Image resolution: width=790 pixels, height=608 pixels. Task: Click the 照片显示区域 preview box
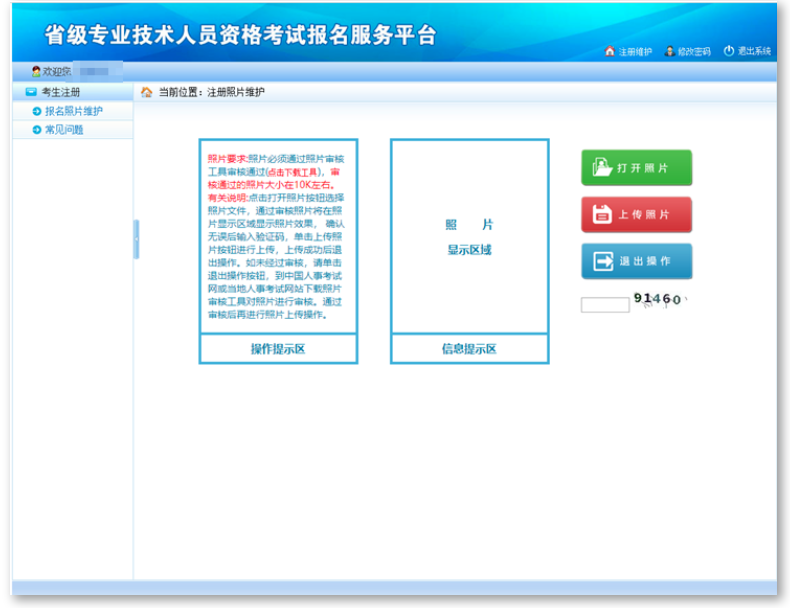pyautogui.click(x=470, y=236)
